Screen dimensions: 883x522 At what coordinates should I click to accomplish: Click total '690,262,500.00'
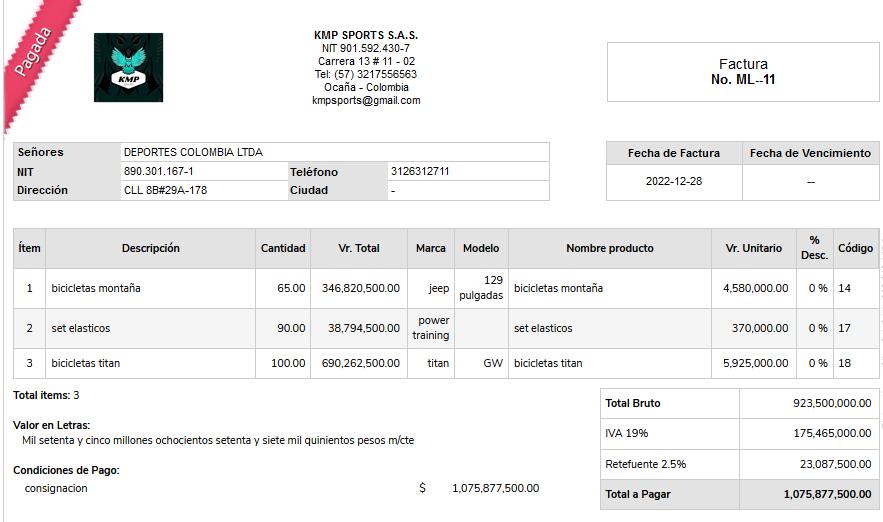360,363
